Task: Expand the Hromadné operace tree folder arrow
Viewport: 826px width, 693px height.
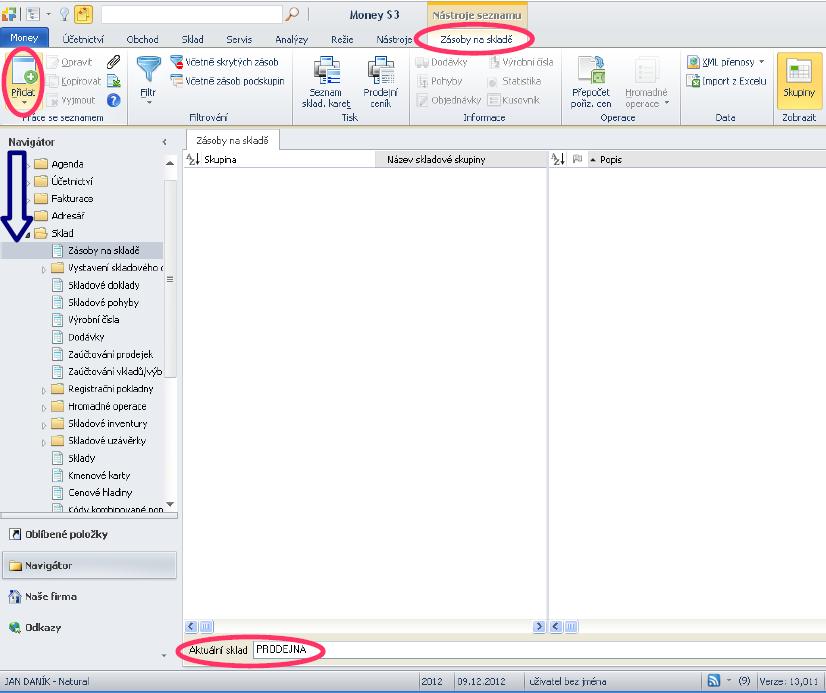Action: (44, 408)
